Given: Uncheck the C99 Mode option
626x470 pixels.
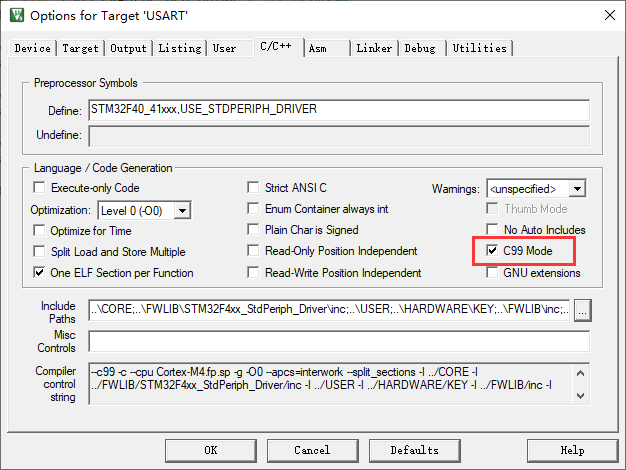Looking at the screenshot, I should tap(493, 251).
